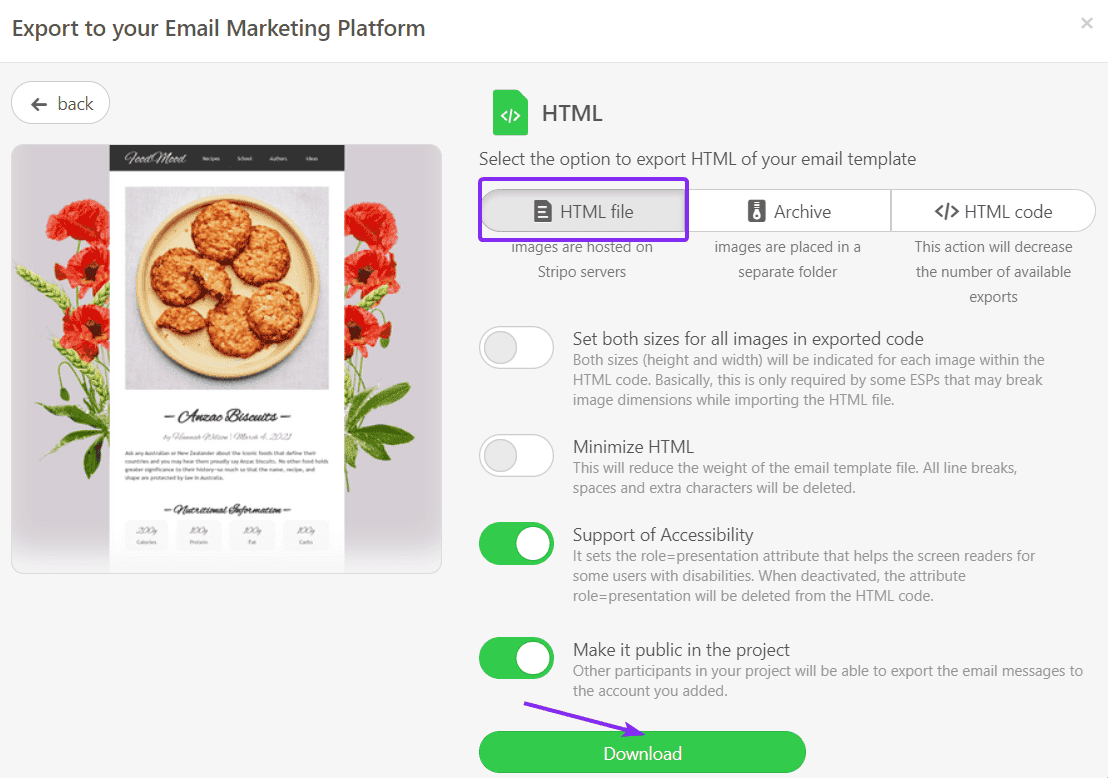Turn off Make it public in the project
The height and width of the screenshot is (778, 1108).
coord(516,658)
